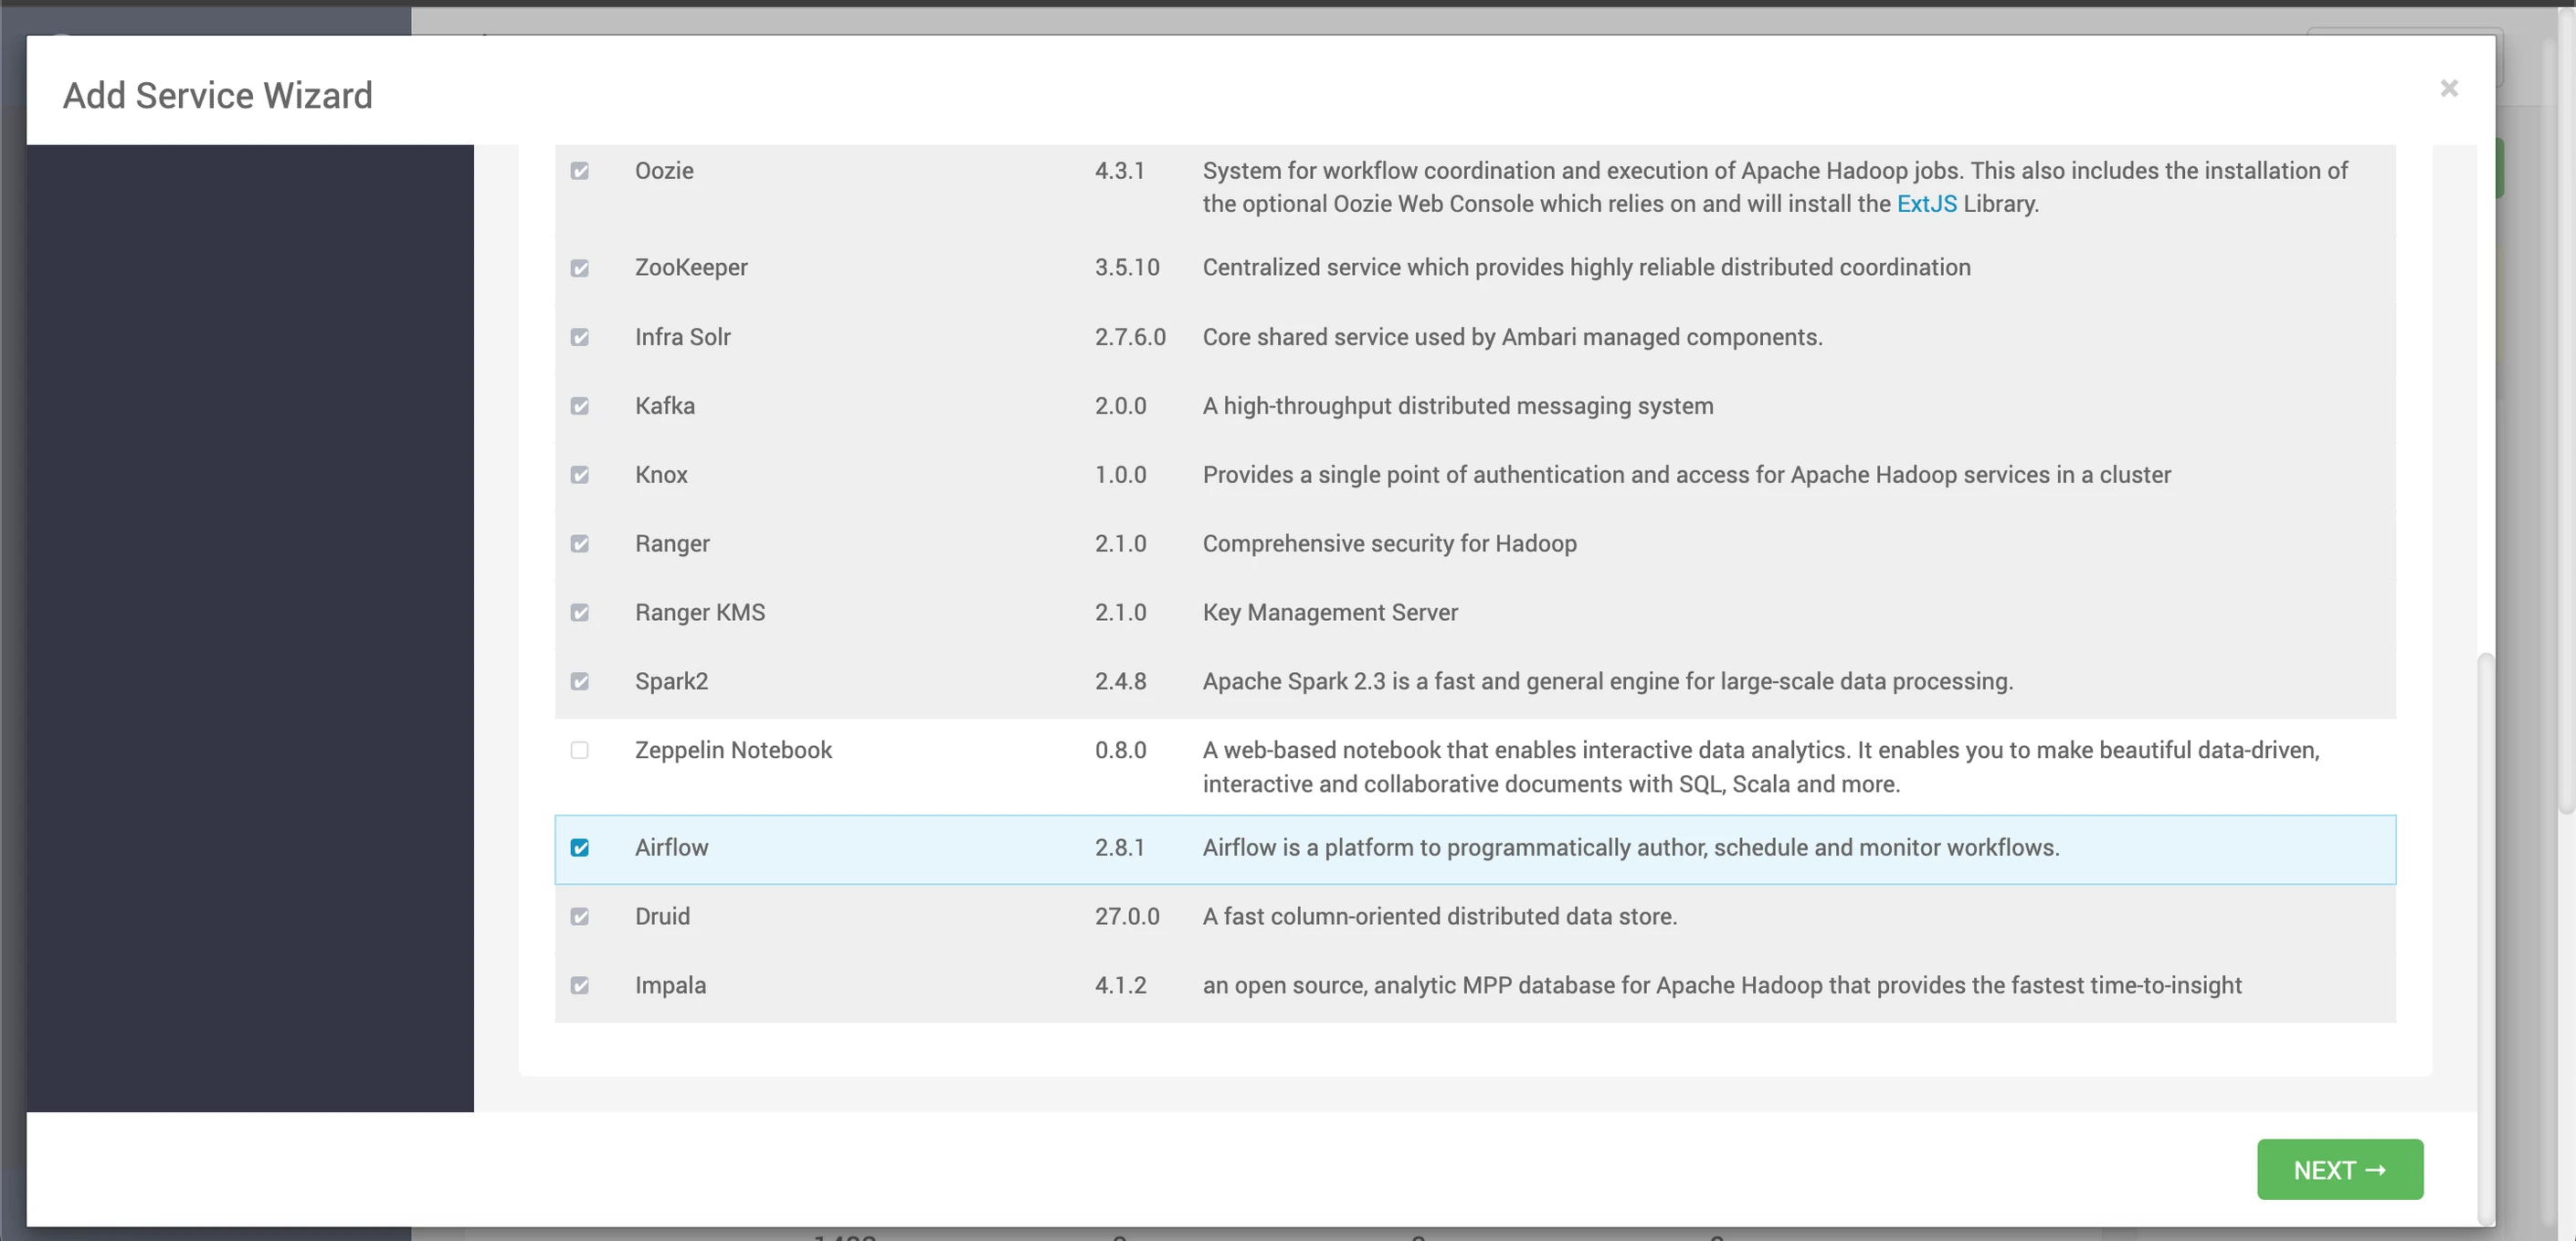The width and height of the screenshot is (2576, 1241).
Task: Select the Infra Solr service name
Action: pyautogui.click(x=683, y=337)
